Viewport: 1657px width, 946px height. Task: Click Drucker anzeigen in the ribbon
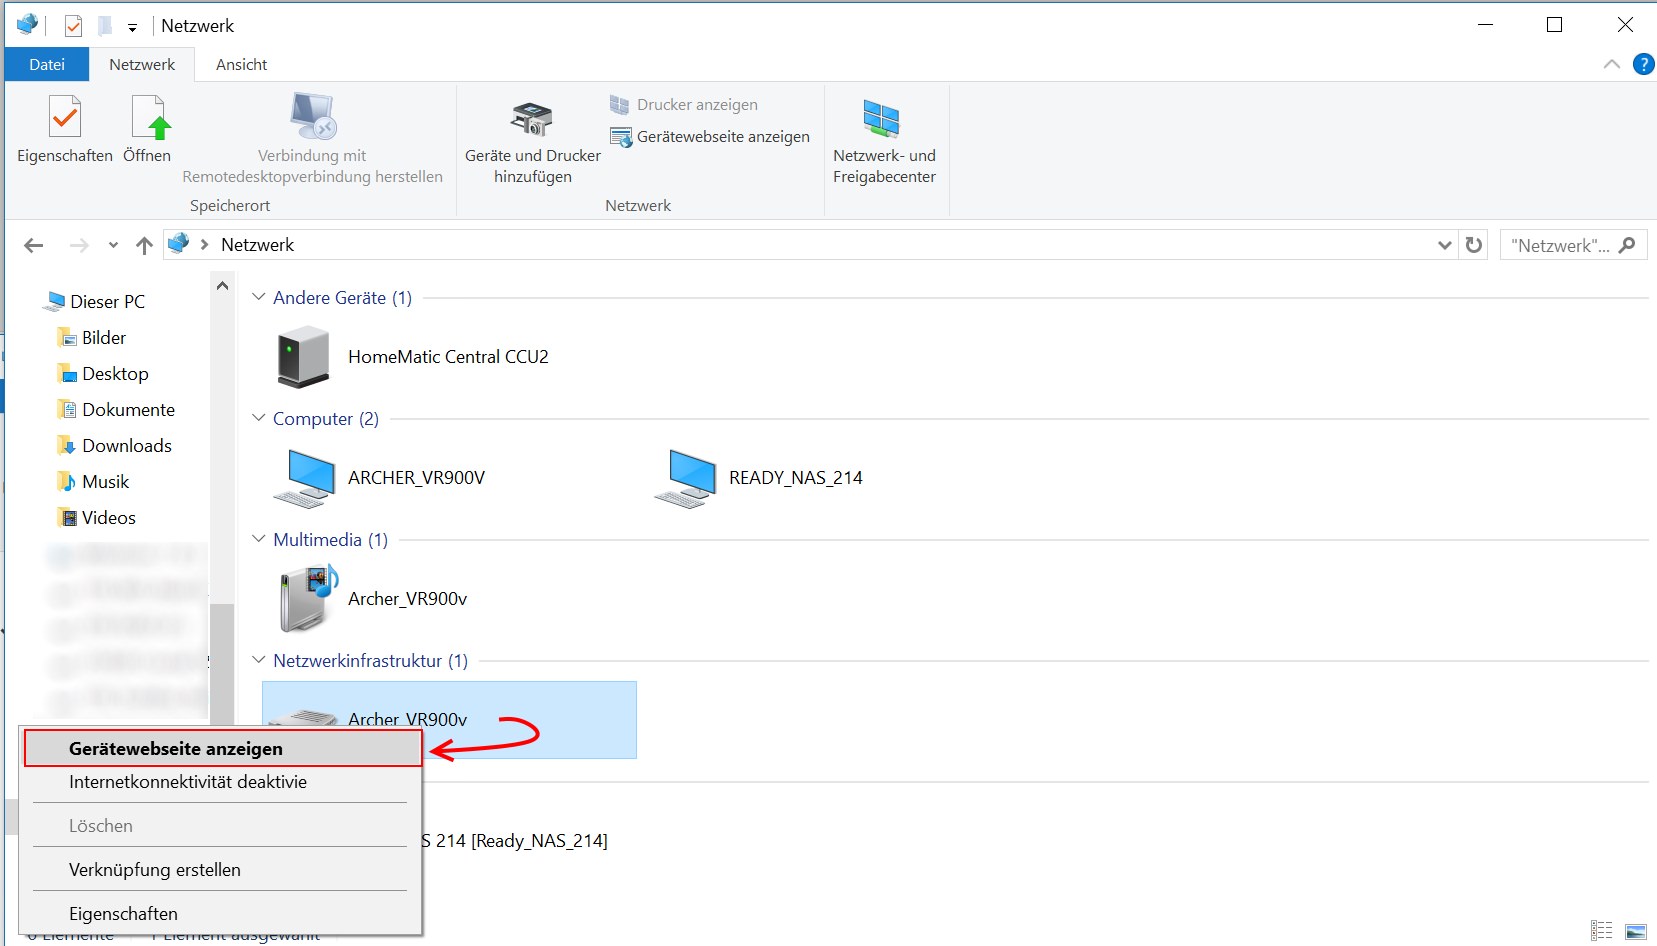(684, 105)
